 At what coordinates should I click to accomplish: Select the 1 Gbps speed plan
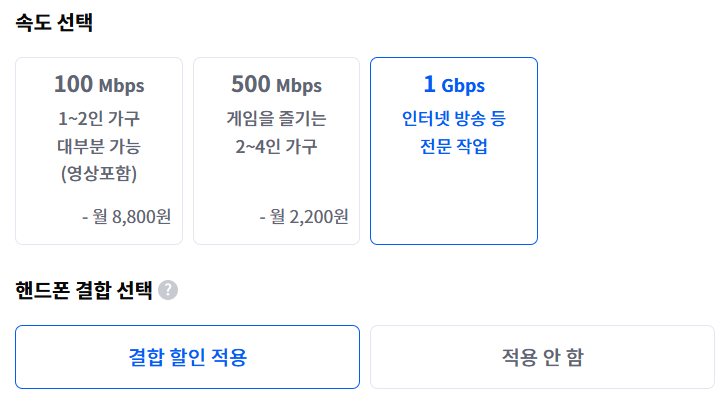click(x=454, y=151)
